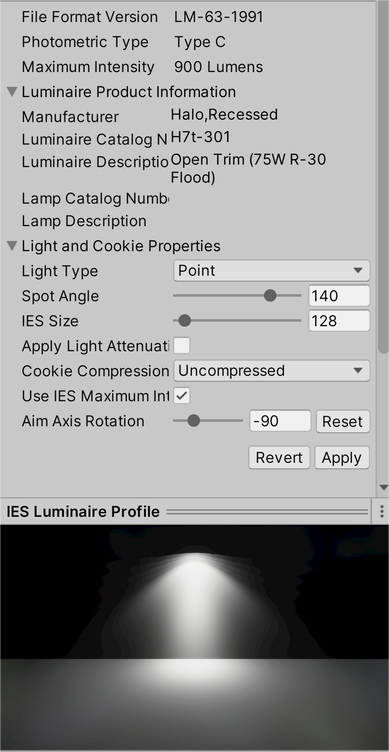Click the Revert button

click(279, 458)
